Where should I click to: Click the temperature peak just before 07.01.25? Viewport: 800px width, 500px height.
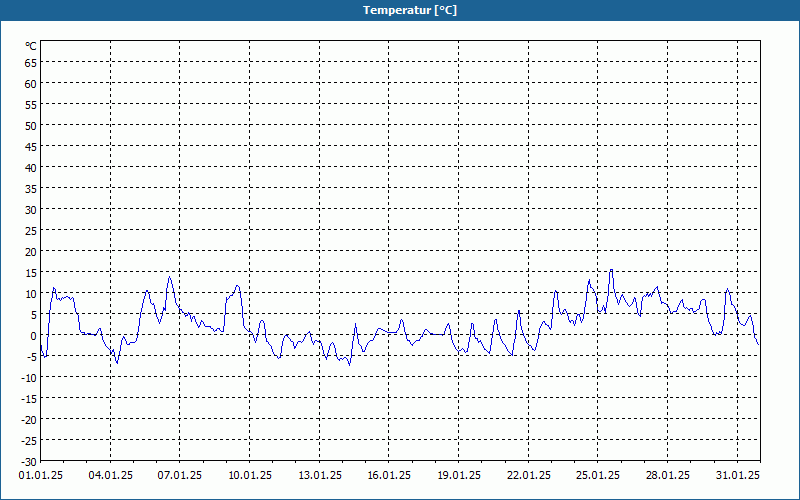coord(169,277)
